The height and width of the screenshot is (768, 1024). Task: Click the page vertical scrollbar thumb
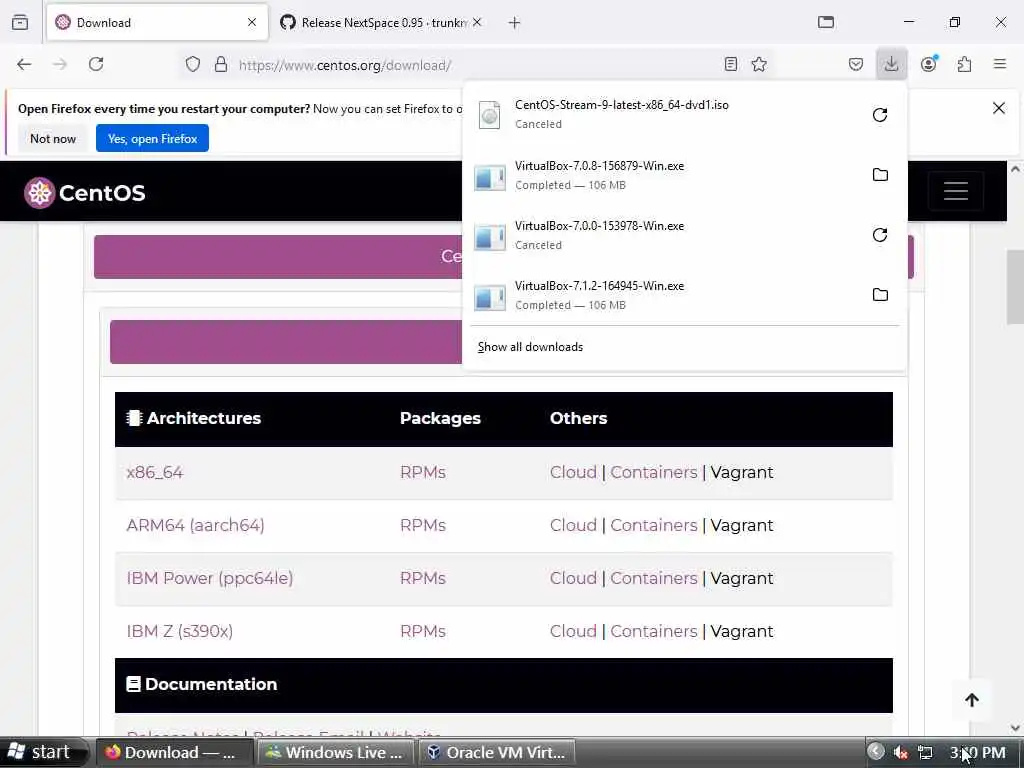pyautogui.click(x=1016, y=287)
